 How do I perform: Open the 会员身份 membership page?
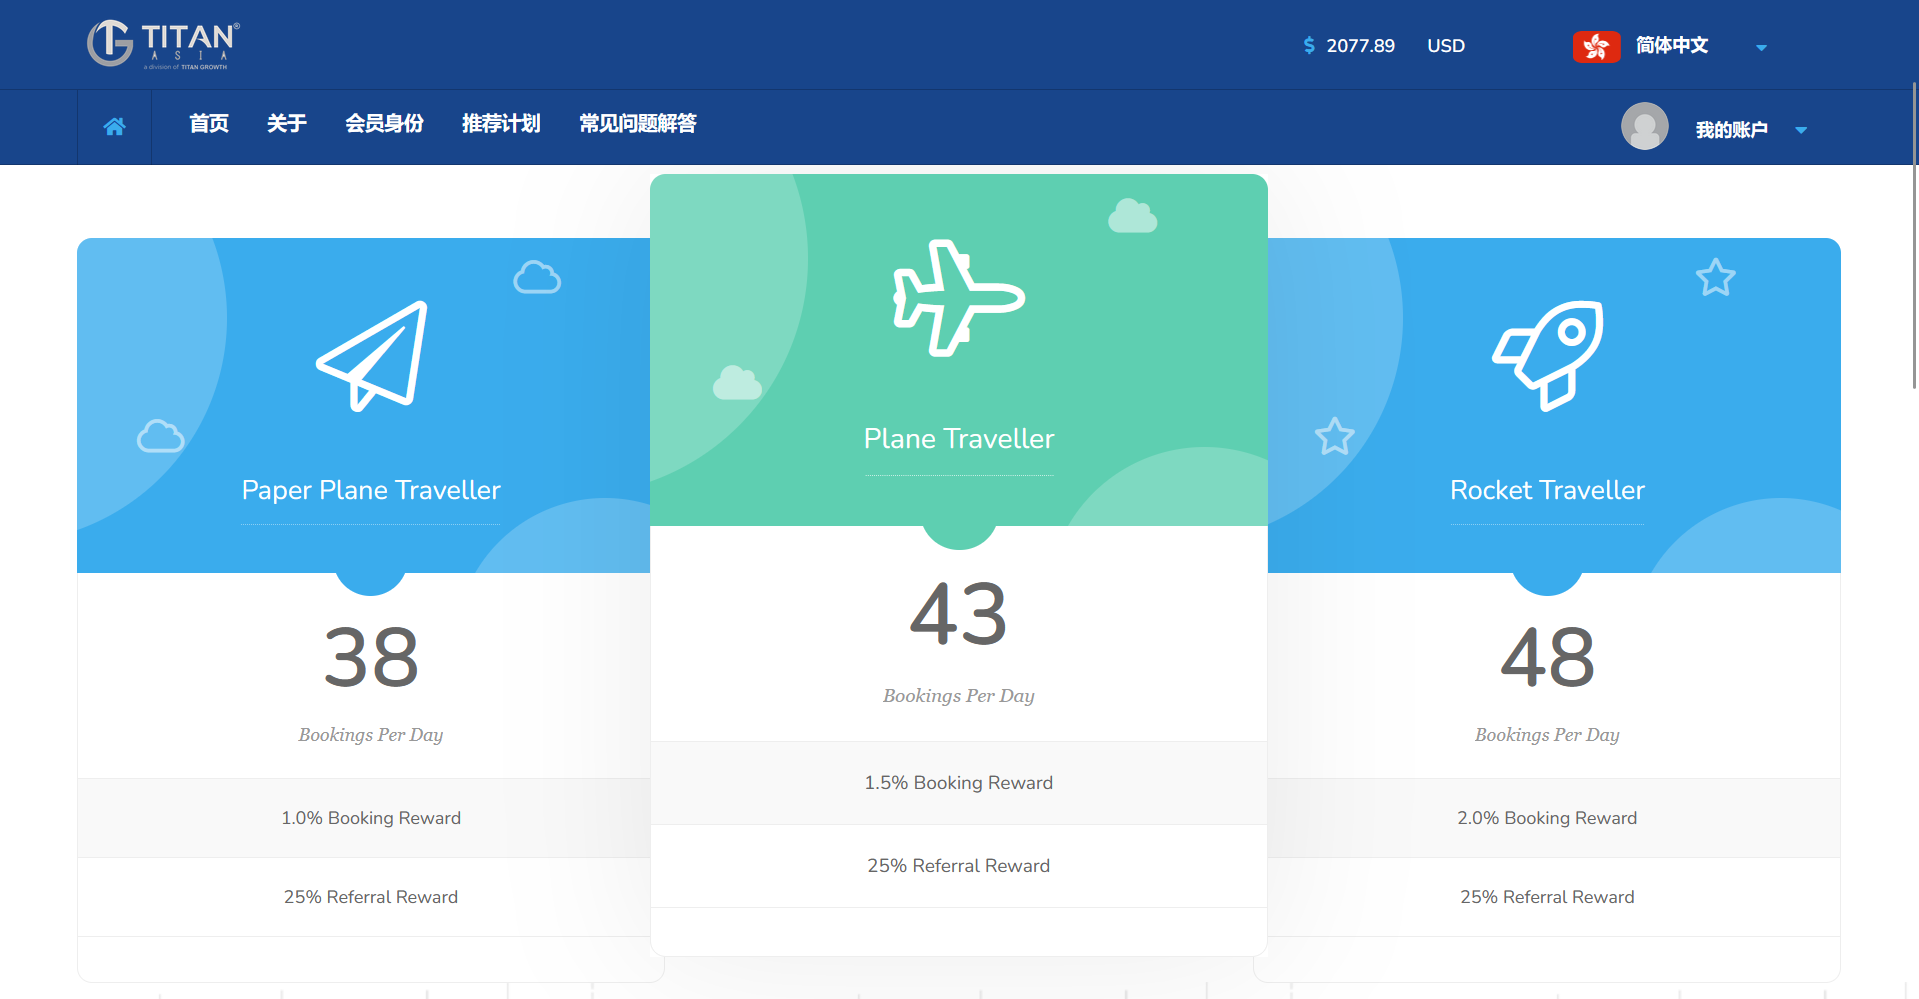coord(384,124)
